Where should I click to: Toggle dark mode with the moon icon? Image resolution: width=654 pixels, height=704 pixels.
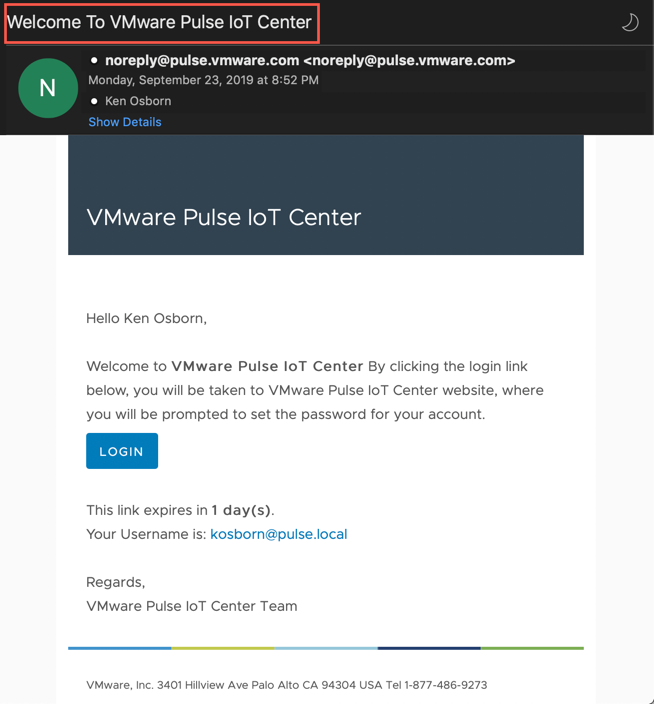(630, 22)
